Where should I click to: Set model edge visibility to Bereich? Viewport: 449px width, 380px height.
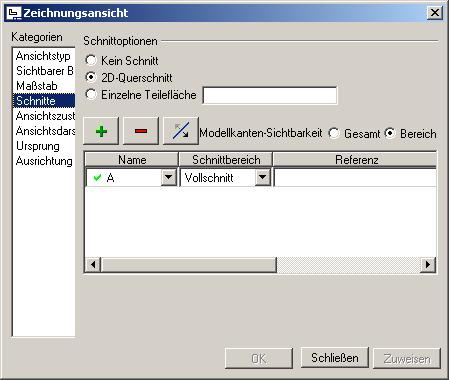(390, 133)
